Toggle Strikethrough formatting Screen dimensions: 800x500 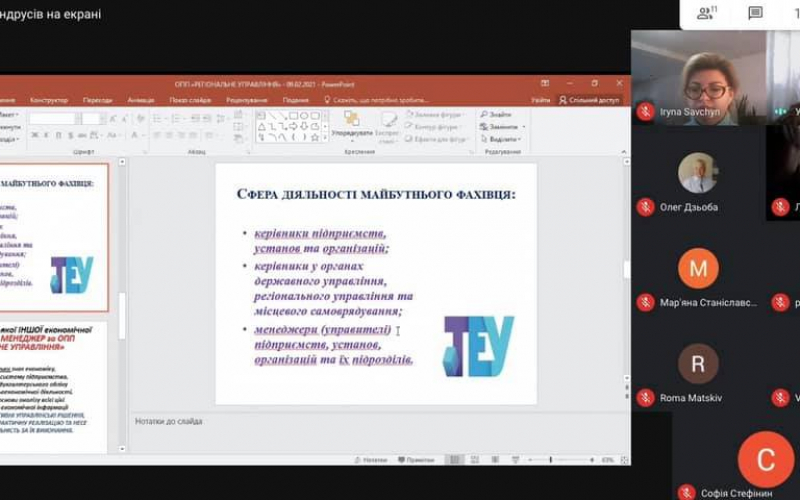tap(82, 135)
